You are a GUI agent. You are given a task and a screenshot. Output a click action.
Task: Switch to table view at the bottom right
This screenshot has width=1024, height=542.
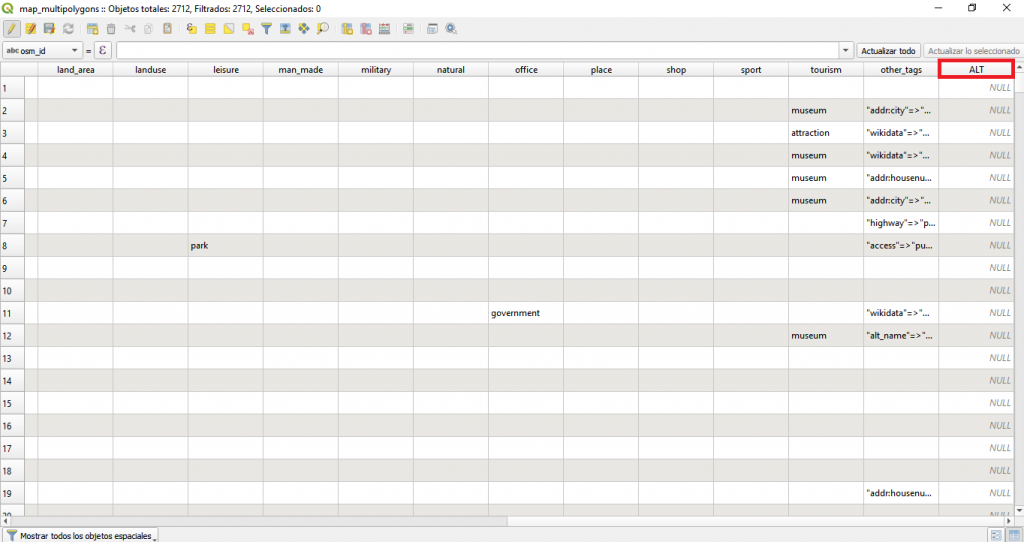1012,535
